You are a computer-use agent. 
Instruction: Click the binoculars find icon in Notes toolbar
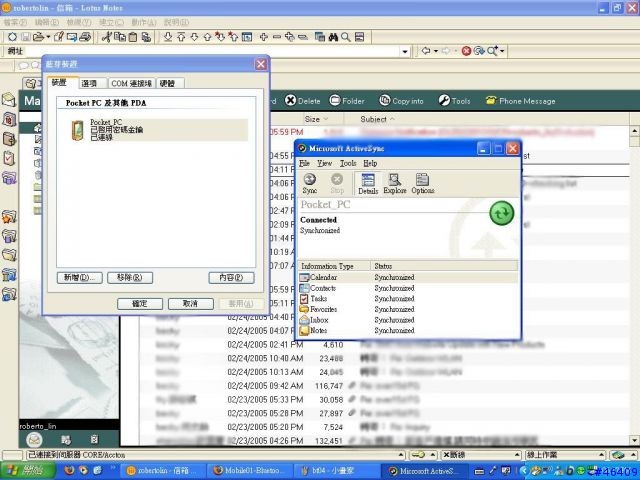(333, 37)
